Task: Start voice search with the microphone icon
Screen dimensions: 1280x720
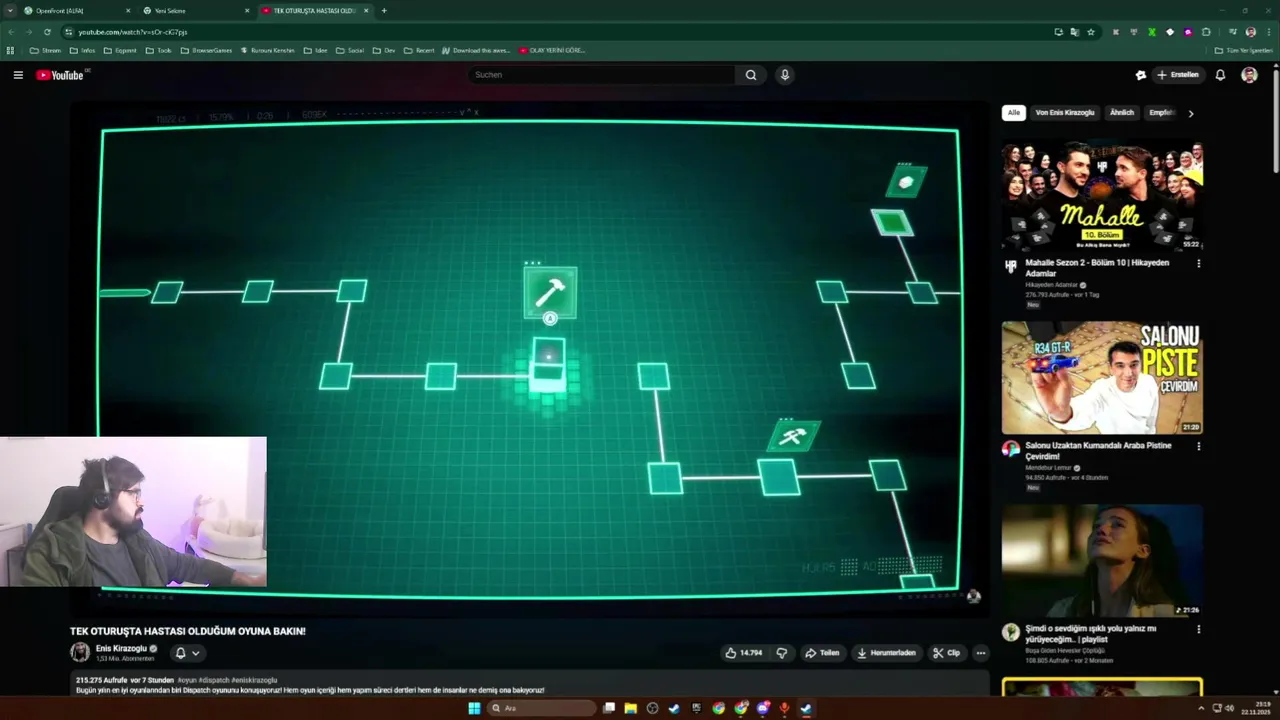Action: pos(785,75)
